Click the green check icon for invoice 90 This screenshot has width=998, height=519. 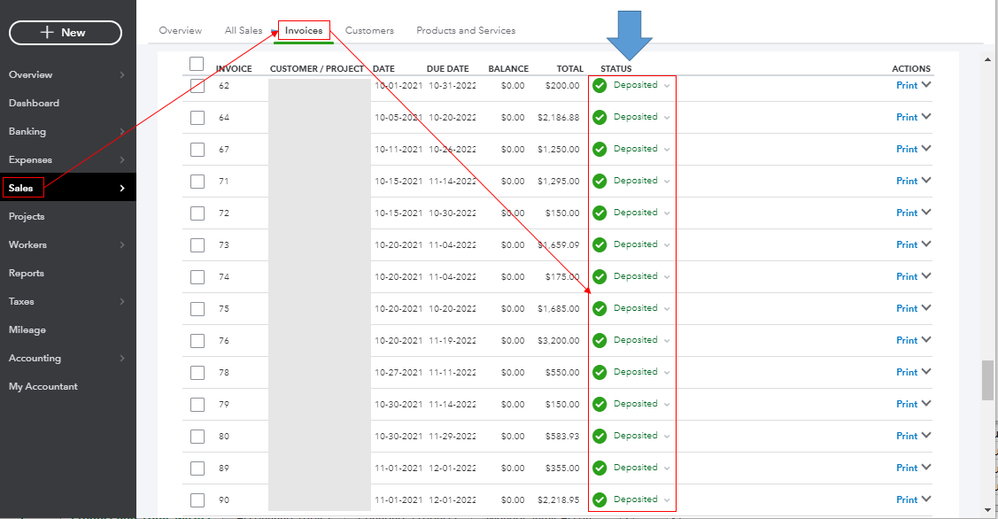pyautogui.click(x=600, y=500)
